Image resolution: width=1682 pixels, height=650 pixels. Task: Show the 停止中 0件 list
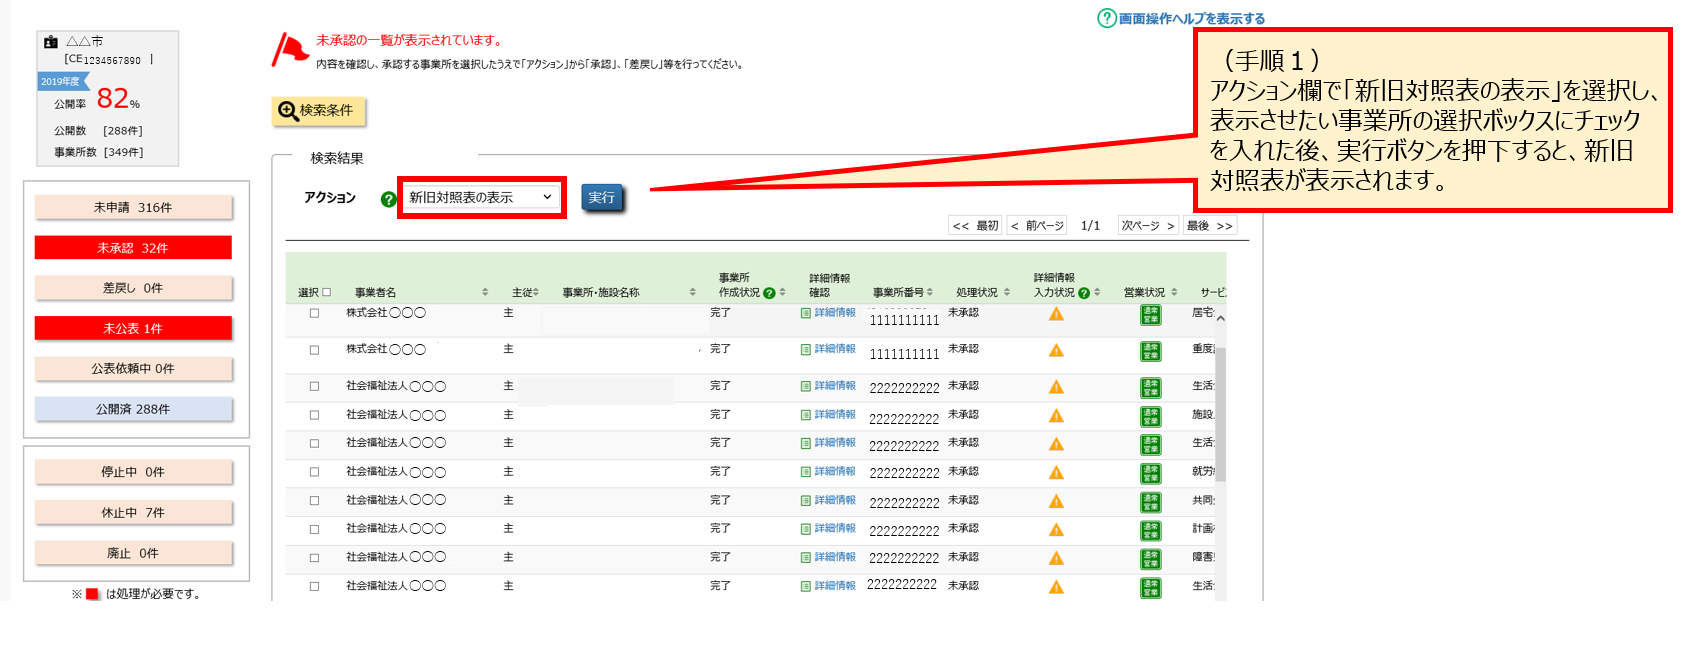pyautogui.click(x=133, y=472)
